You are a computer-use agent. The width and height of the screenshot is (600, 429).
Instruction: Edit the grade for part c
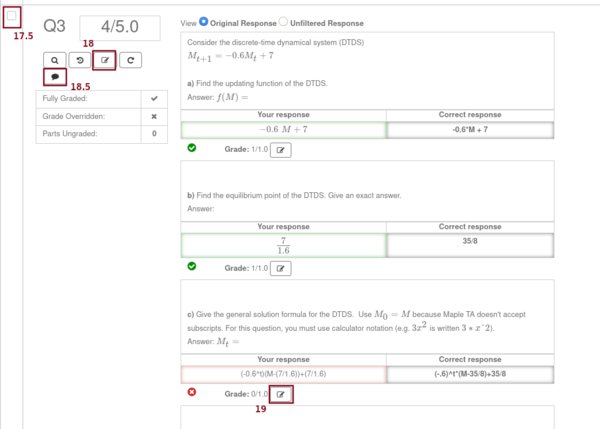[x=281, y=394]
